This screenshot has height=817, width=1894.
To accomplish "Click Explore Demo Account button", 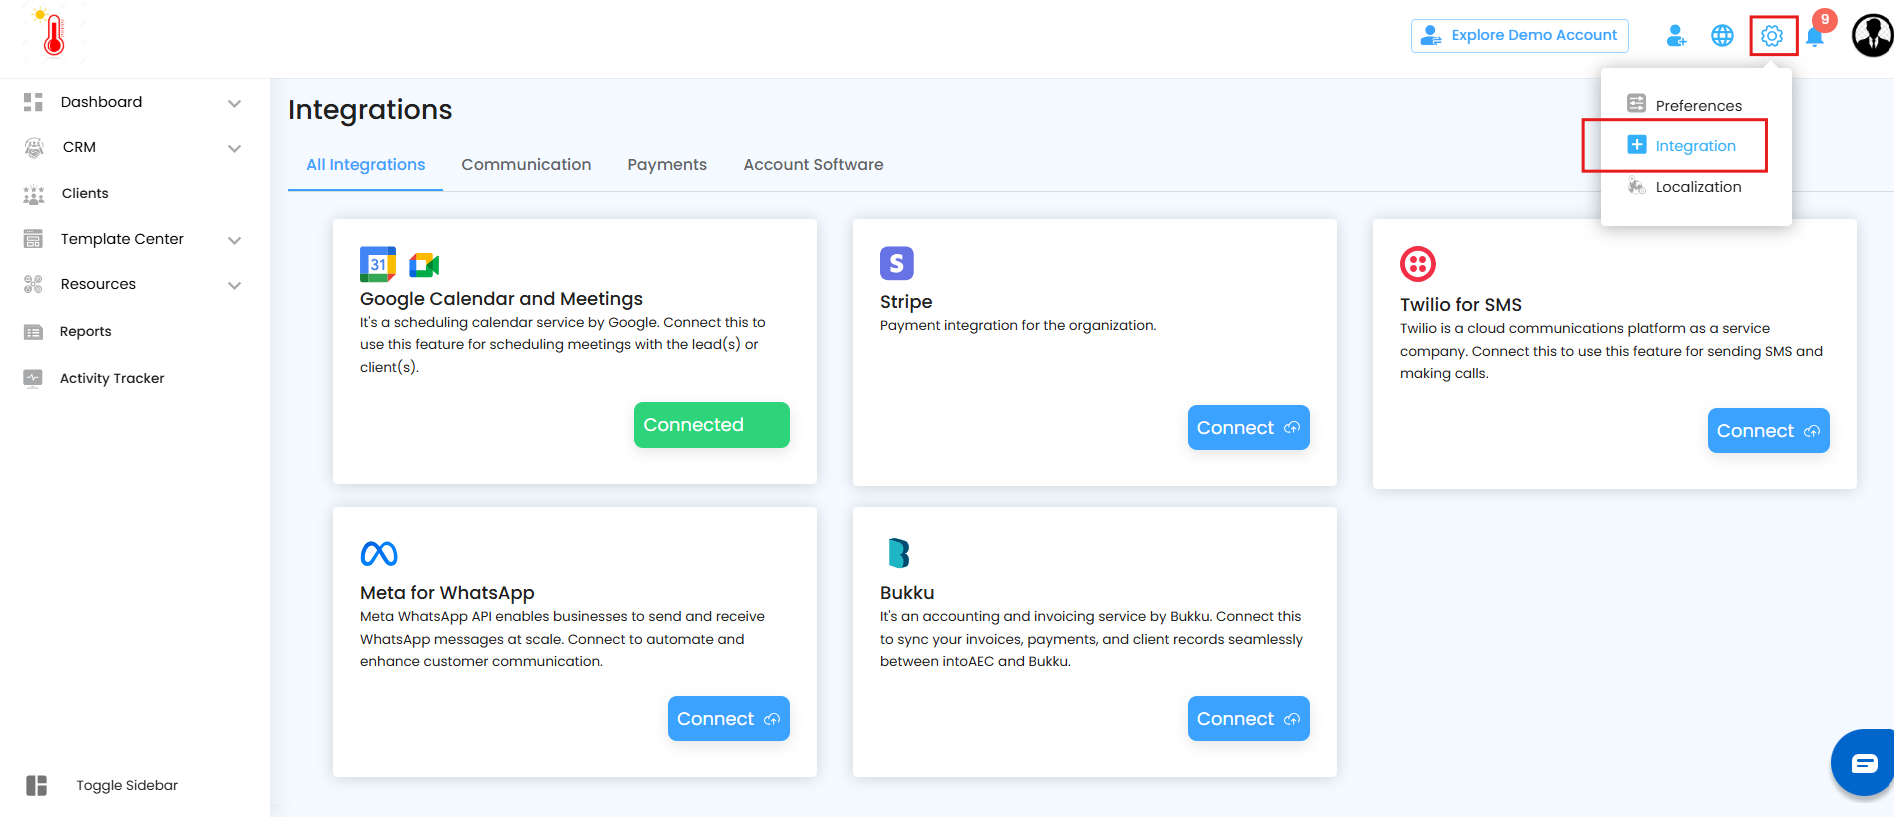I will (1520, 36).
